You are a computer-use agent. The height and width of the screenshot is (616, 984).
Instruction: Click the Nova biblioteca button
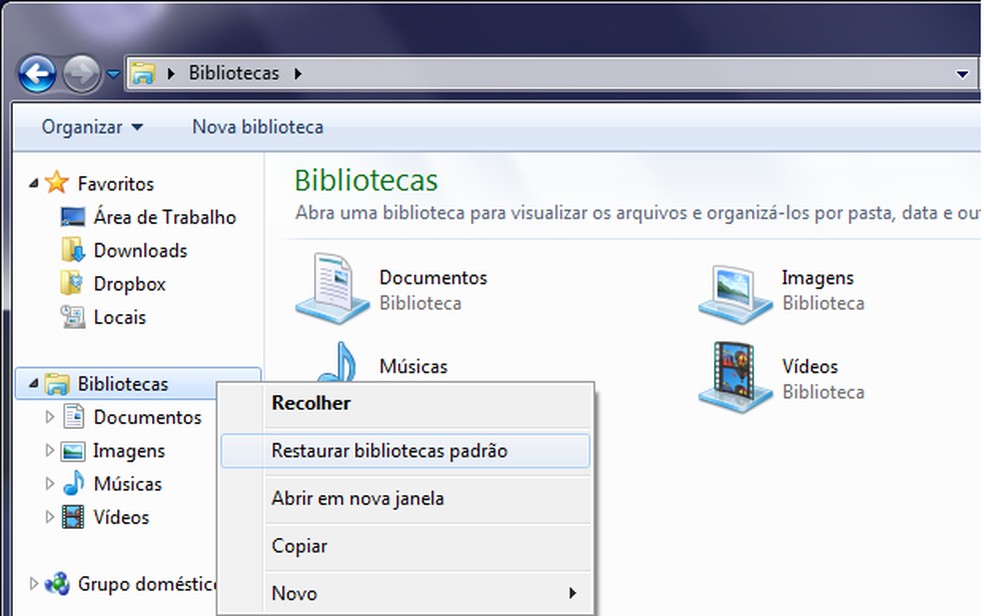257,127
